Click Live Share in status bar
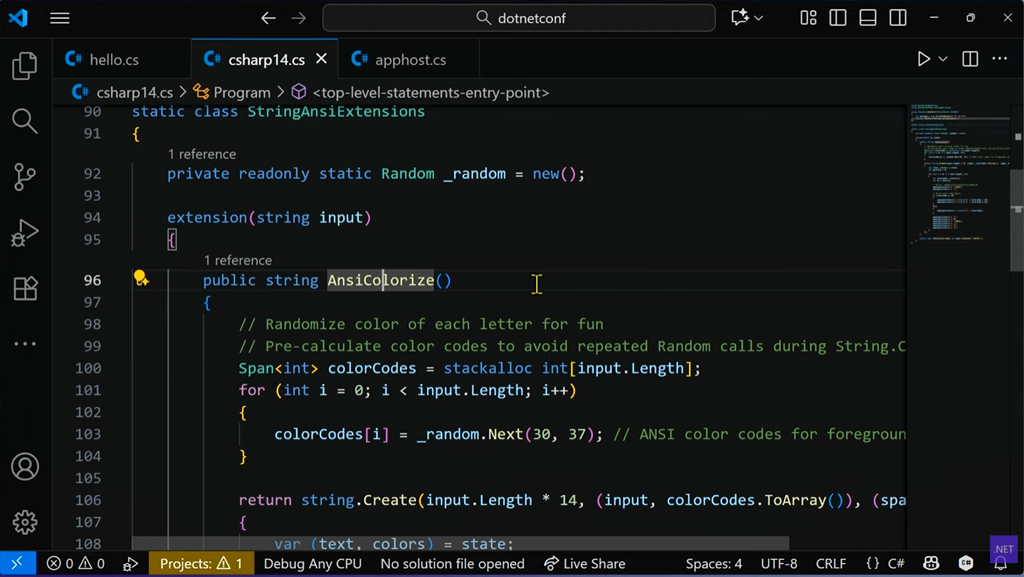 594,564
